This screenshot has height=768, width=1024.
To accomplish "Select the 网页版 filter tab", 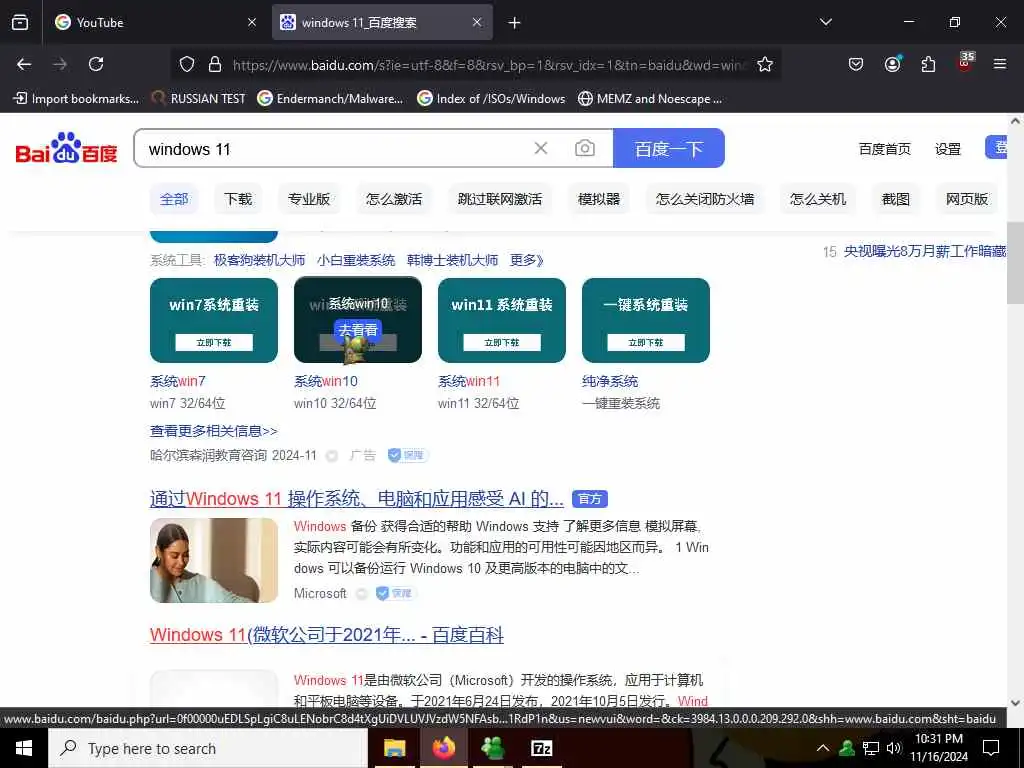I will (967, 199).
